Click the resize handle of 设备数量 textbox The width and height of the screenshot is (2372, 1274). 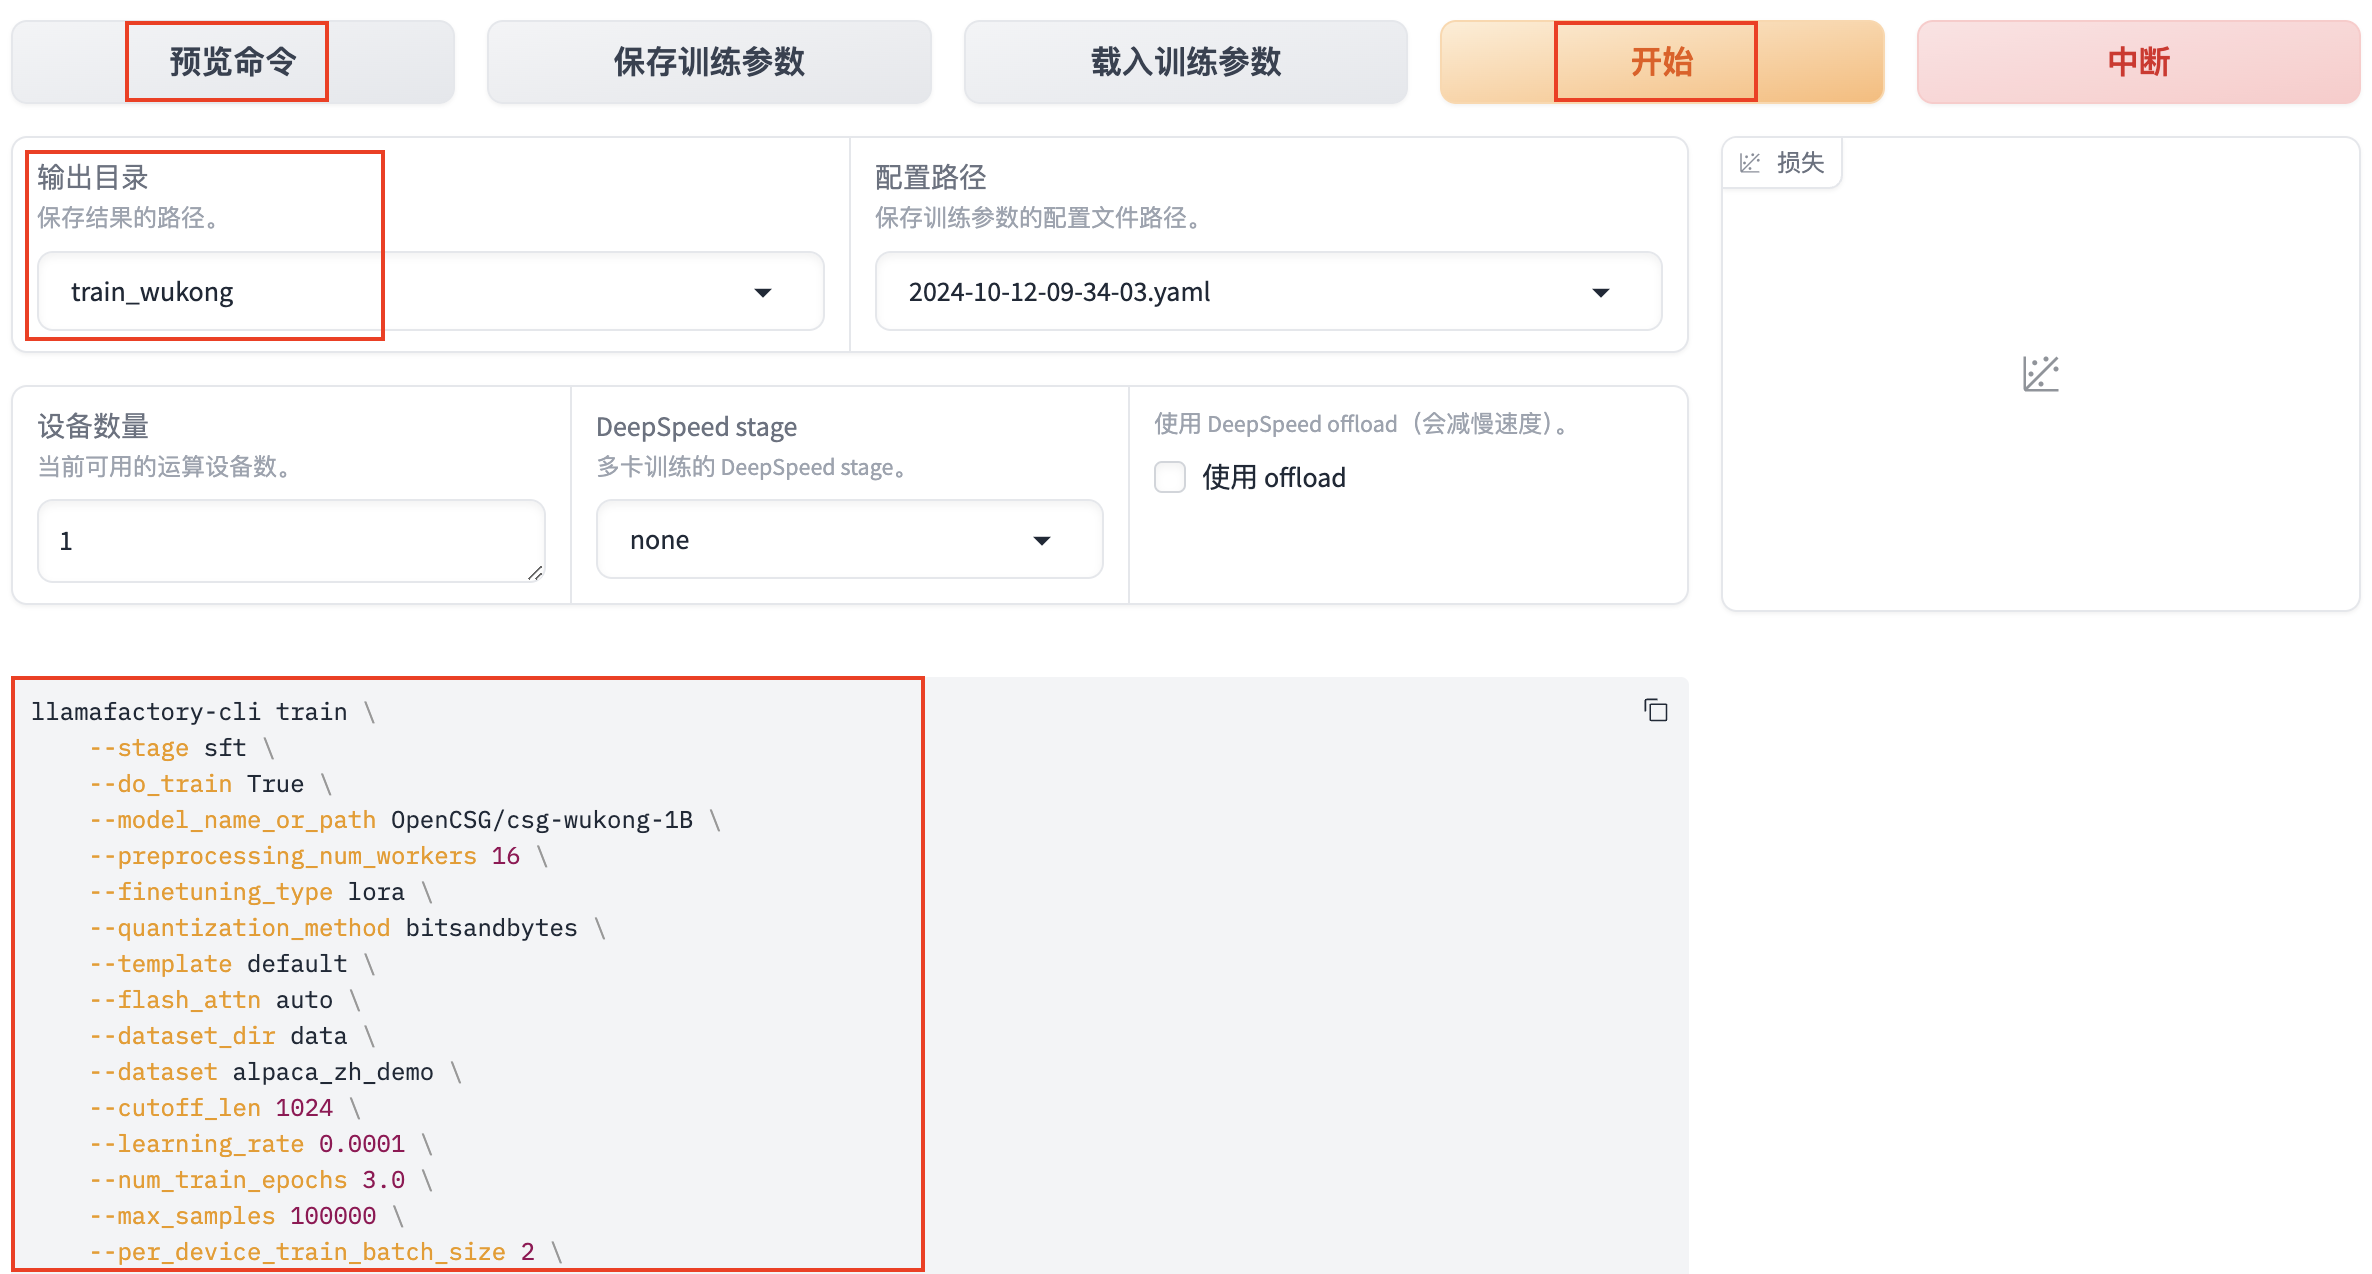pos(535,573)
